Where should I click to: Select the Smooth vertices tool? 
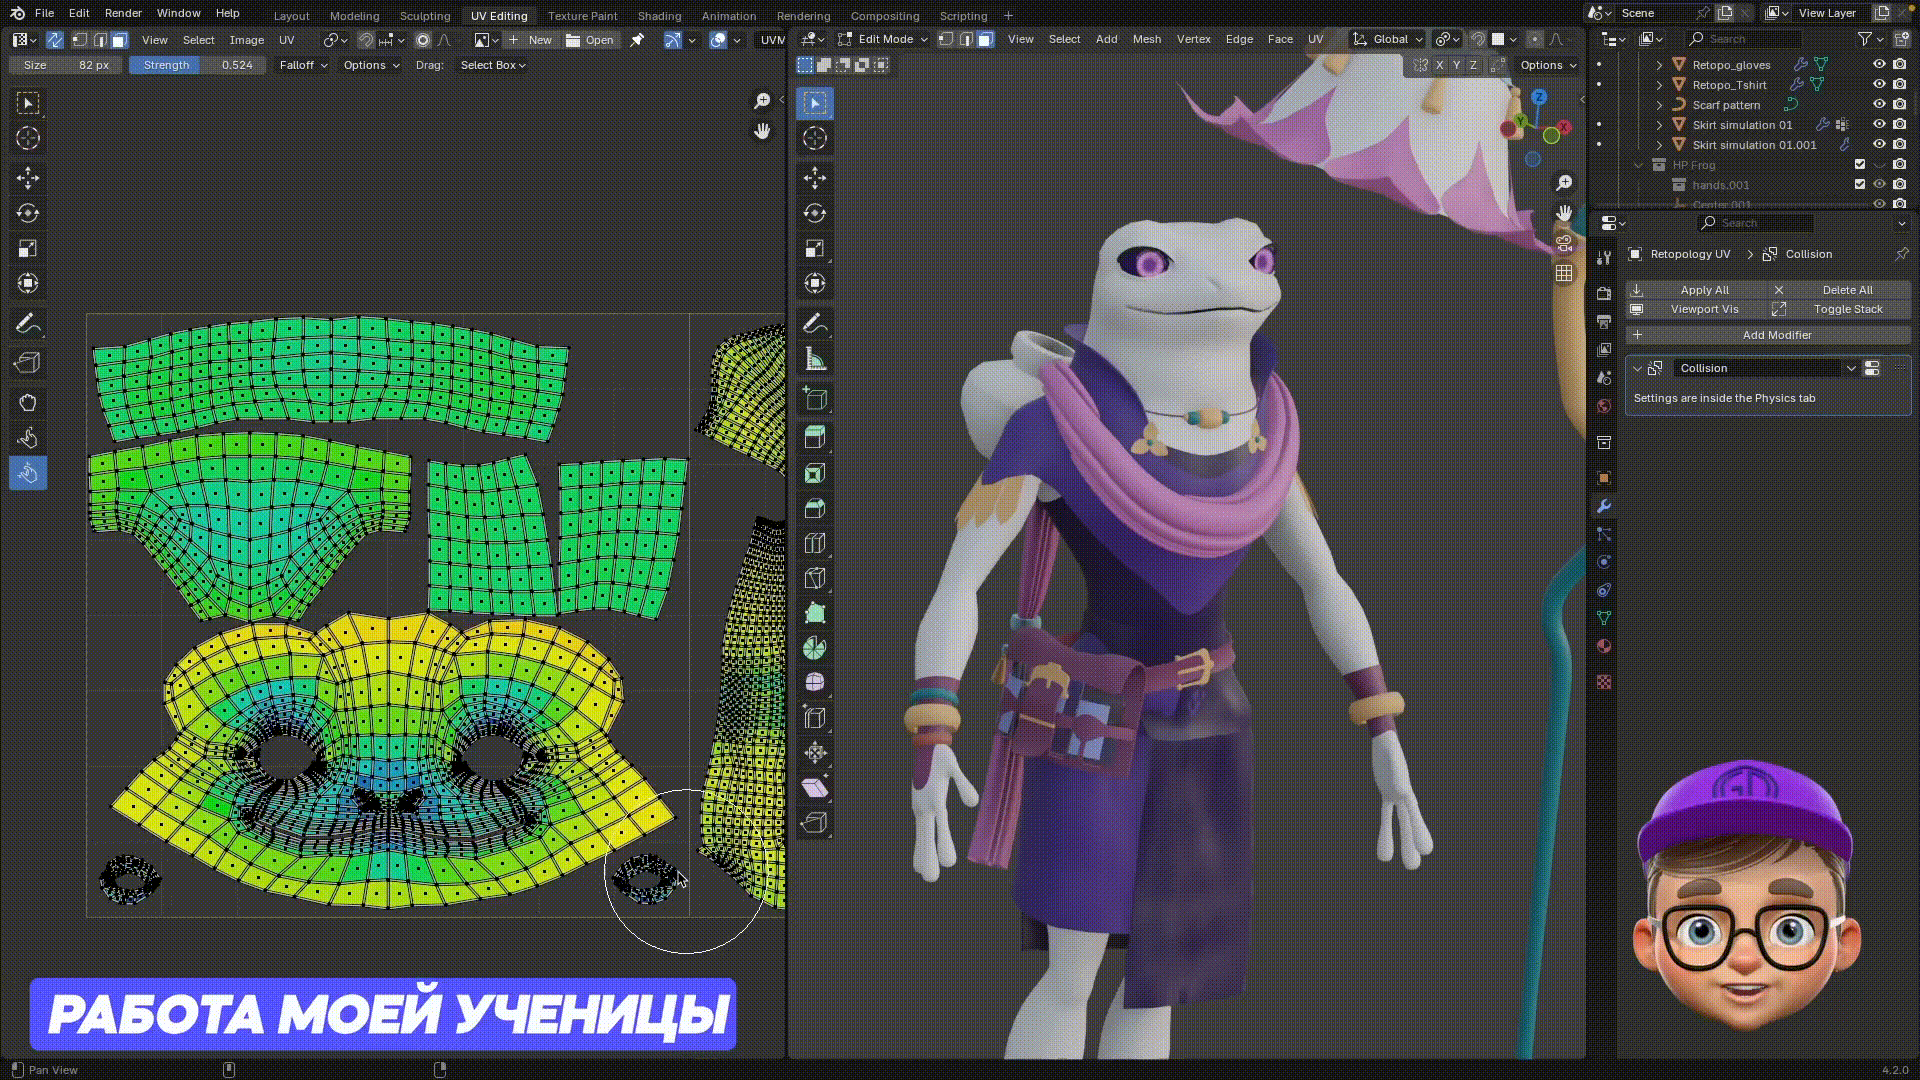pos(815,683)
